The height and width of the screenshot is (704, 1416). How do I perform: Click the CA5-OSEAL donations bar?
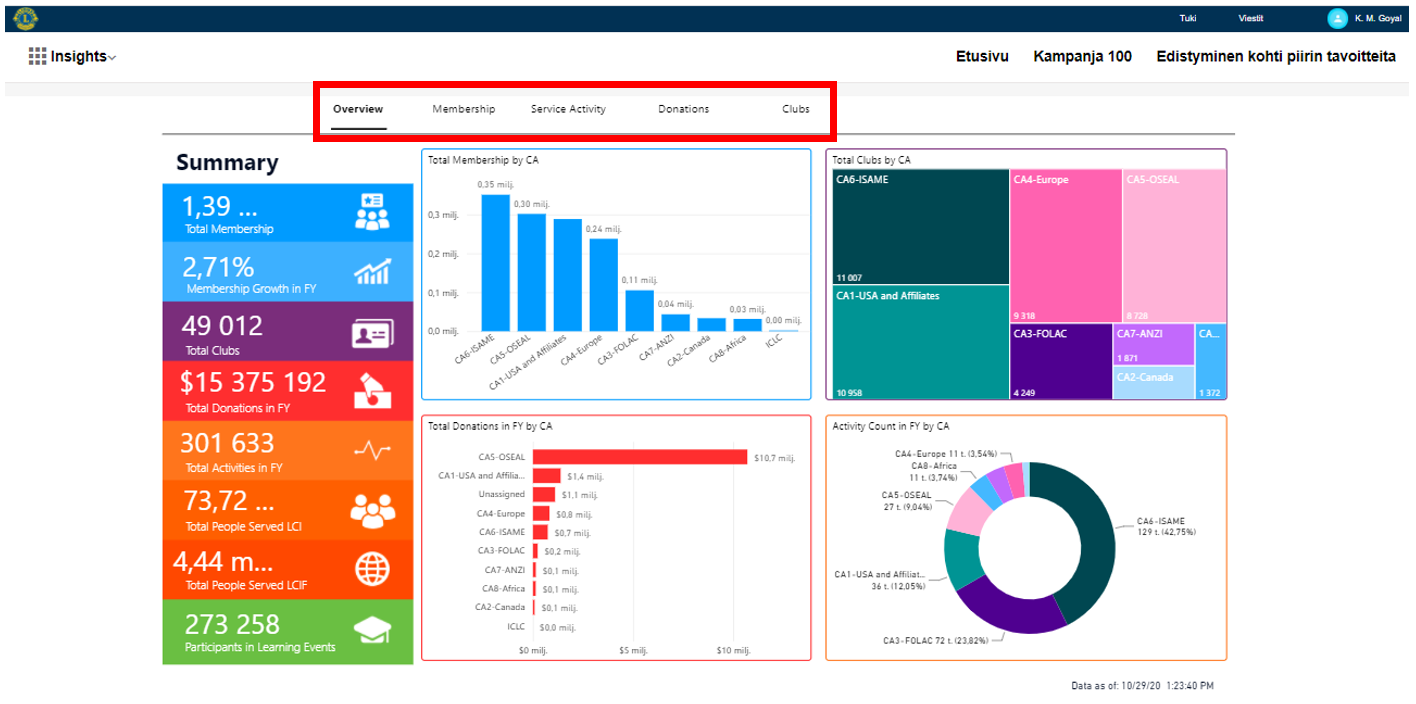[640, 457]
